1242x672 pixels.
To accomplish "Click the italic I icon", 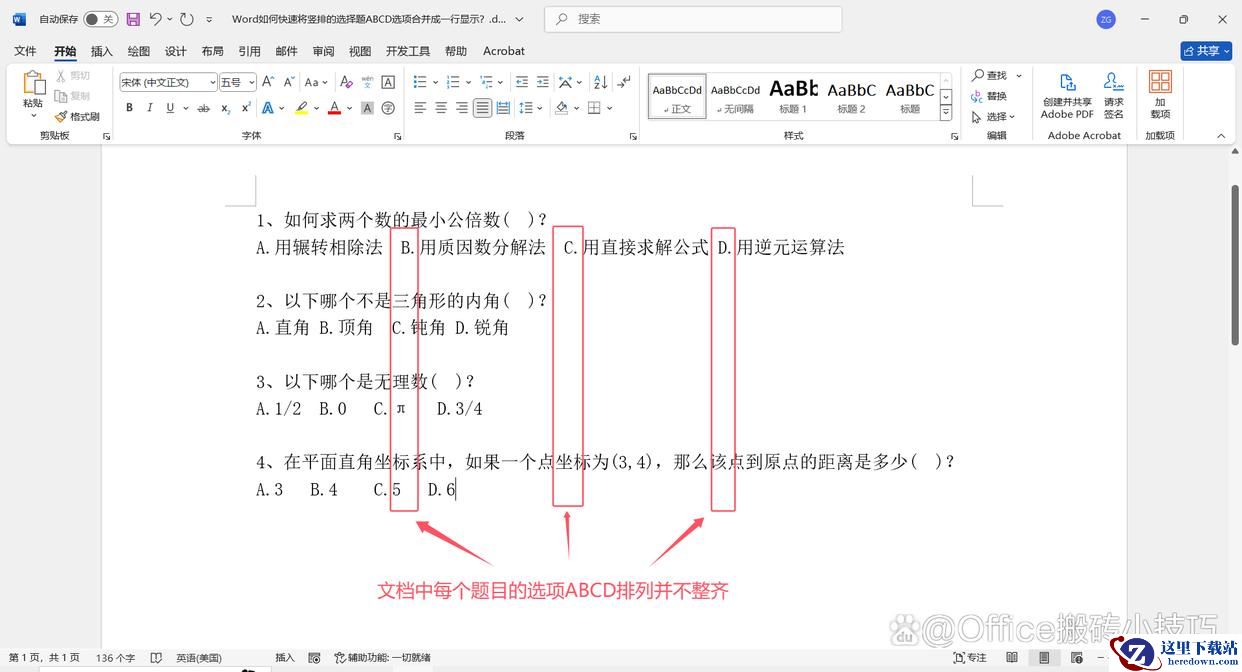I will (x=150, y=108).
